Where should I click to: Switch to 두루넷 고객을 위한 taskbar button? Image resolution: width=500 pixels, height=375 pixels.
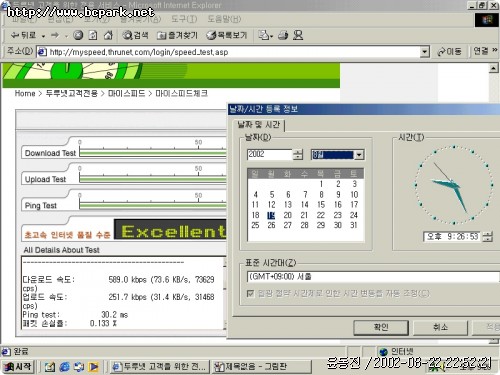coord(160,367)
